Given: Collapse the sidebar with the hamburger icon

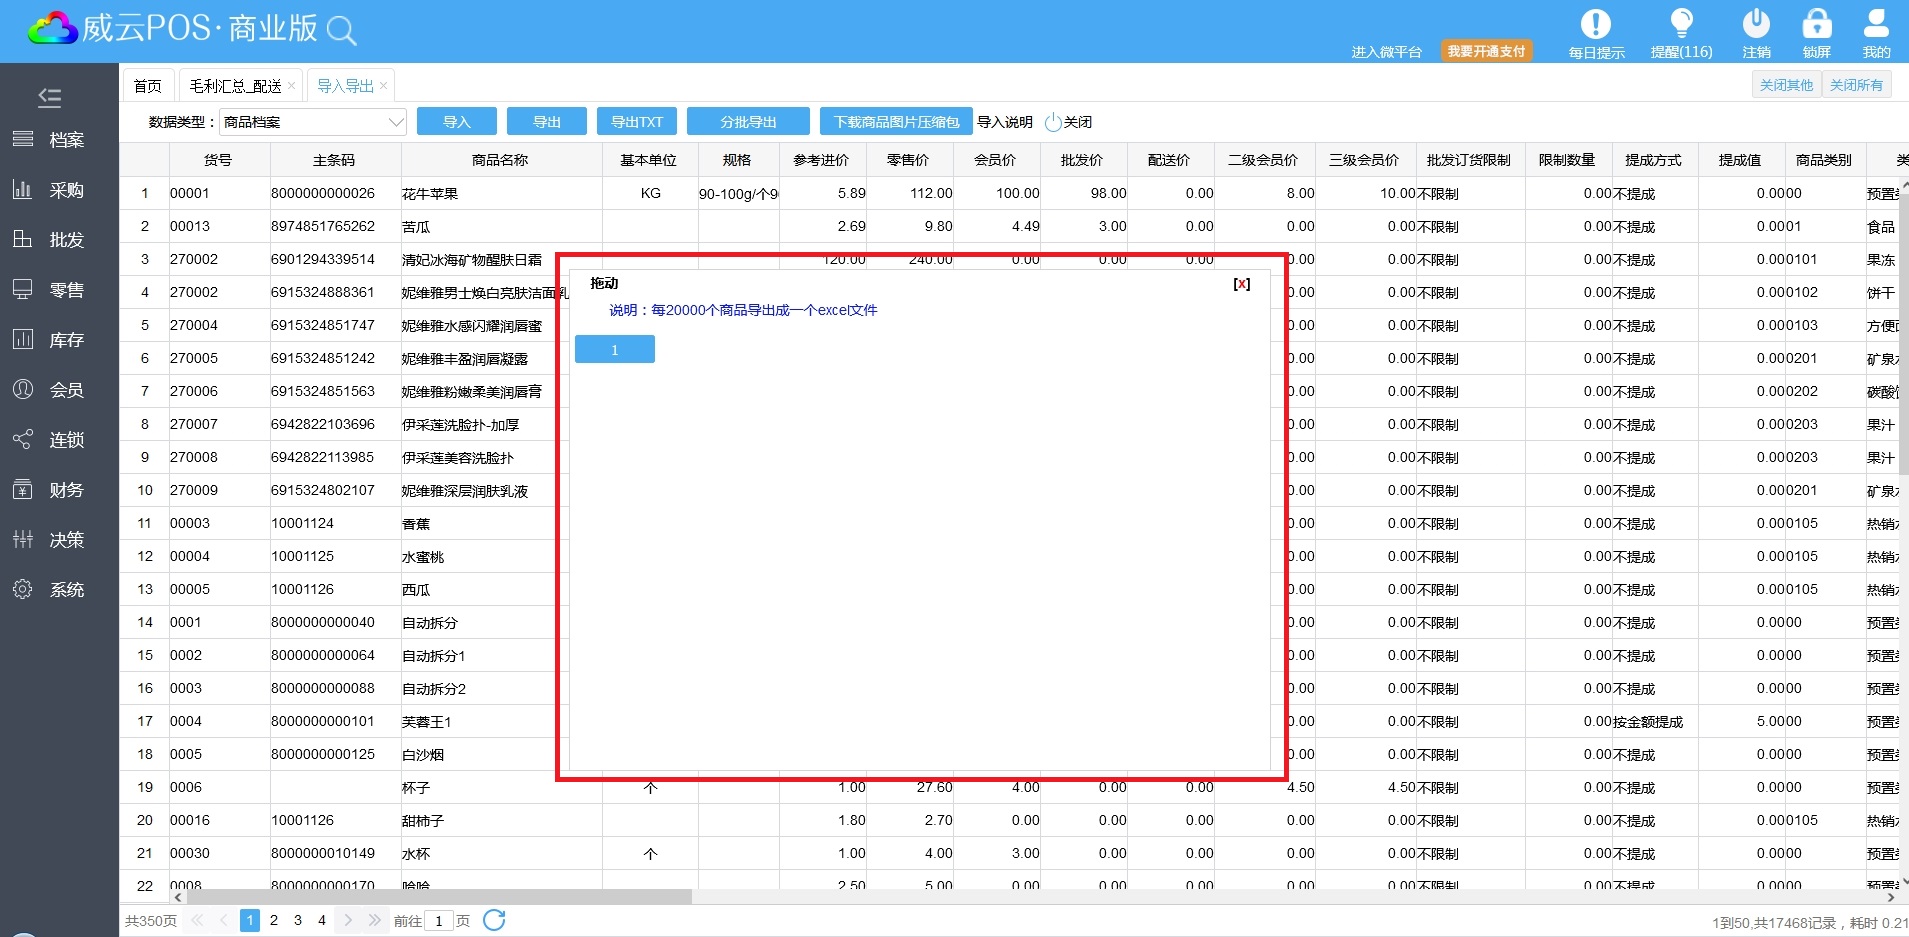Looking at the screenshot, I should [x=49, y=97].
